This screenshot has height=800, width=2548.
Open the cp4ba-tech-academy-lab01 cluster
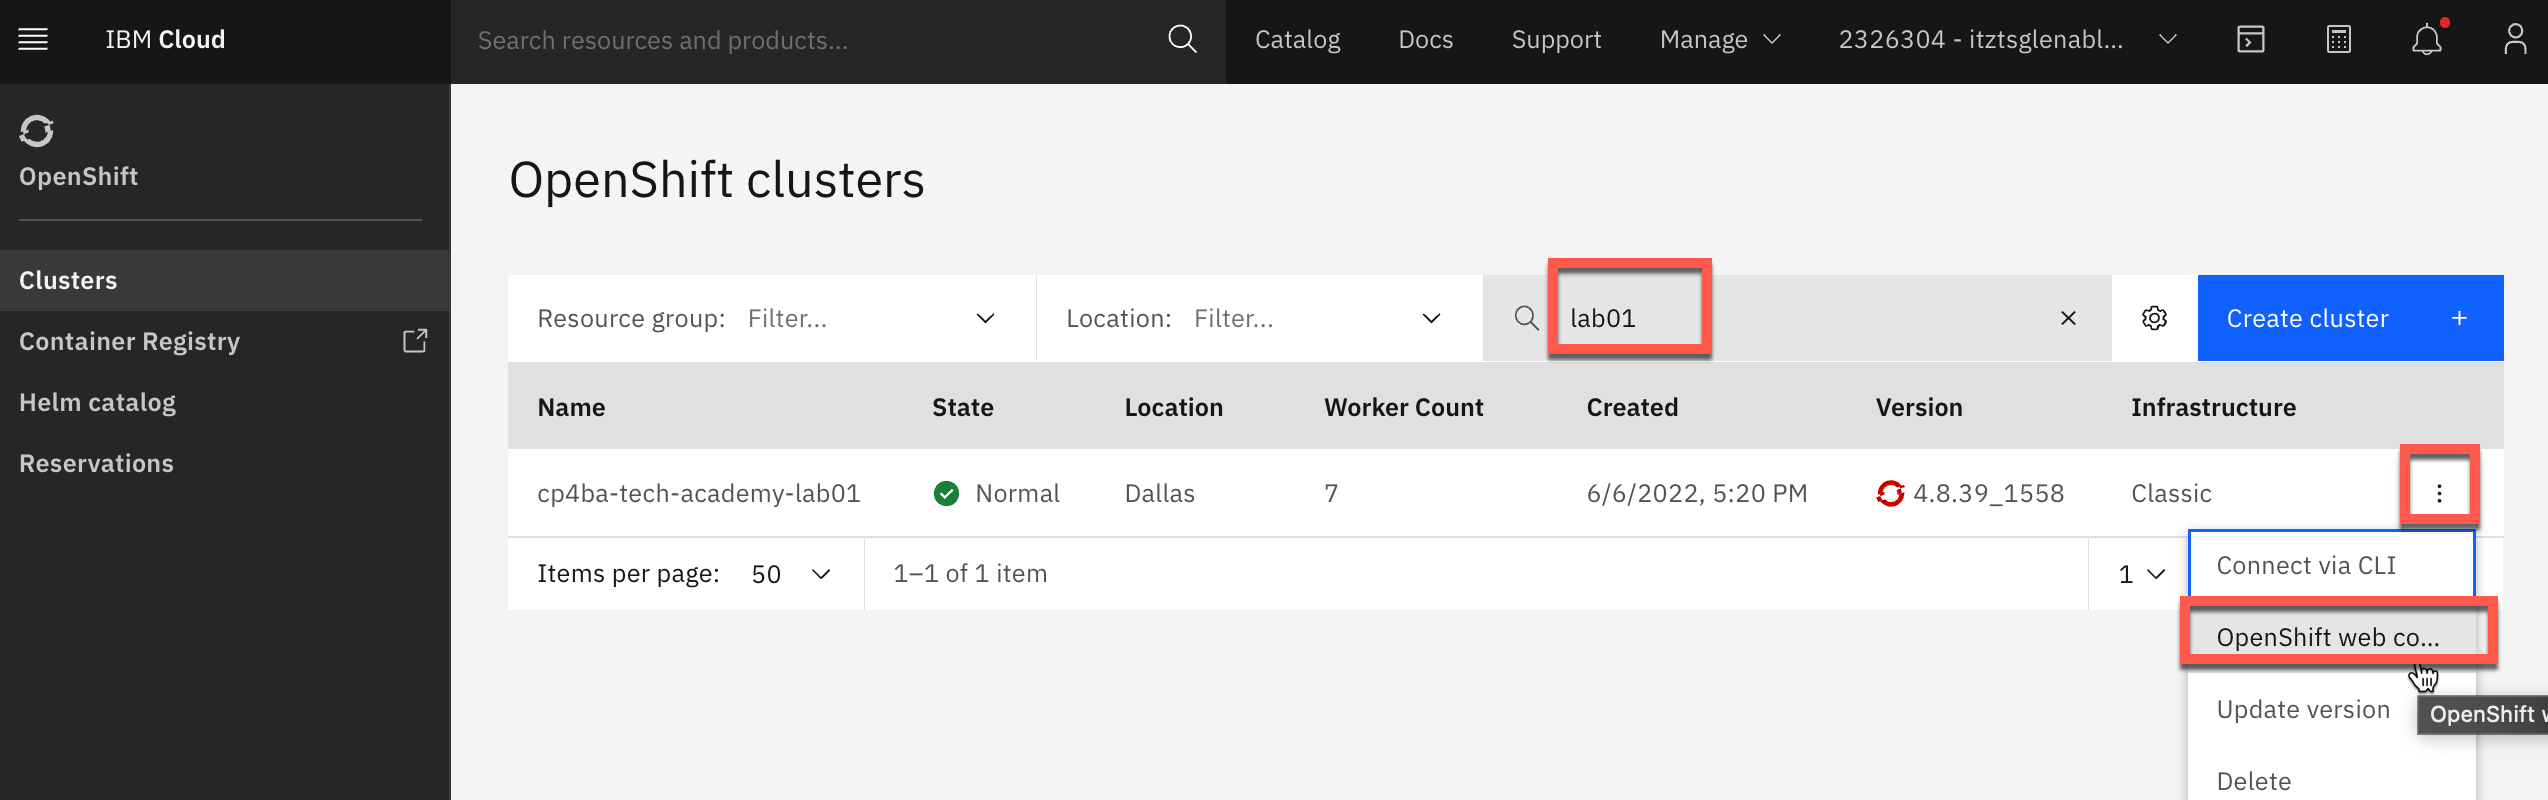[x=698, y=493]
